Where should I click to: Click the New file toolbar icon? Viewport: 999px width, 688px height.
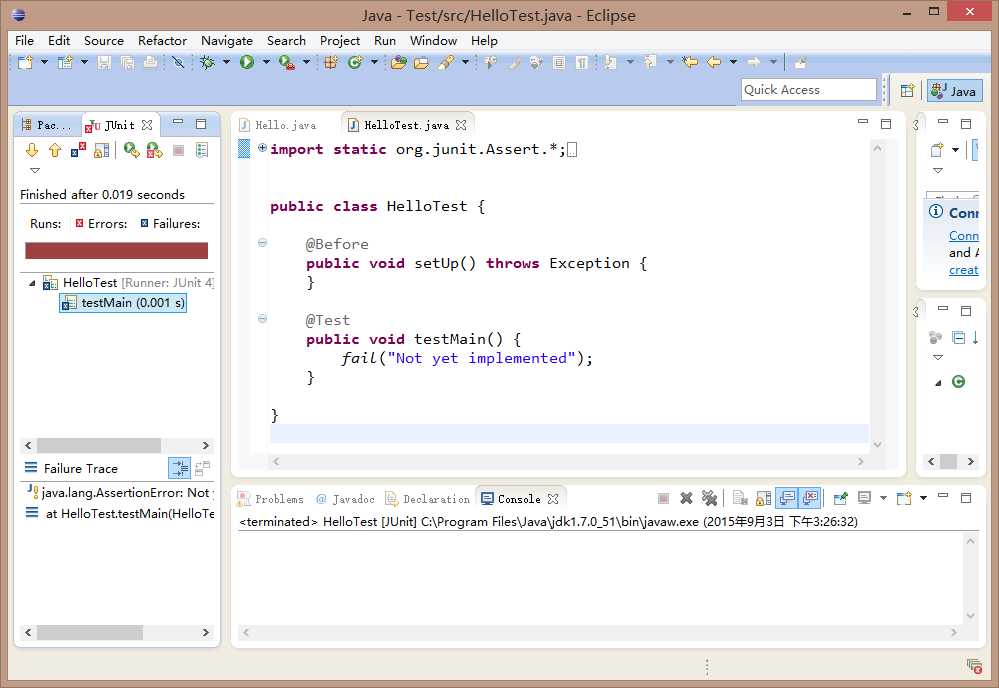[x=25, y=62]
